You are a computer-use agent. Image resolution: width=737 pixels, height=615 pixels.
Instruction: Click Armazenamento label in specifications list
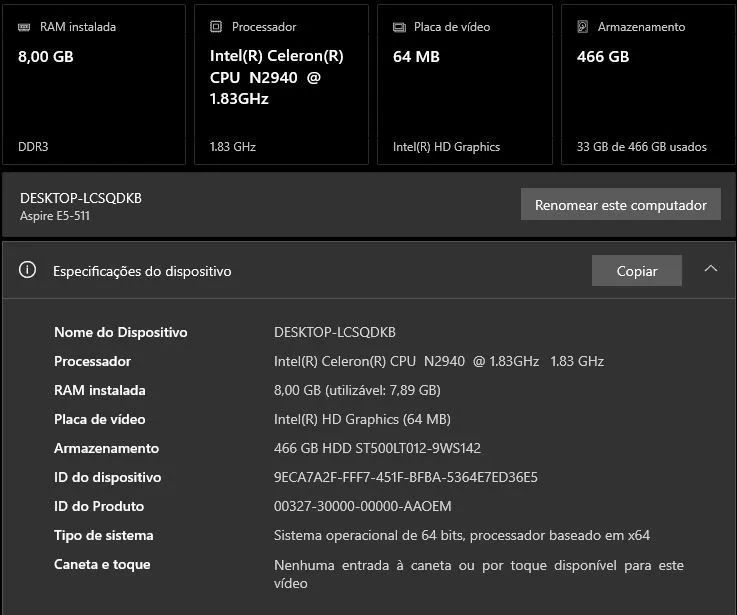click(107, 448)
